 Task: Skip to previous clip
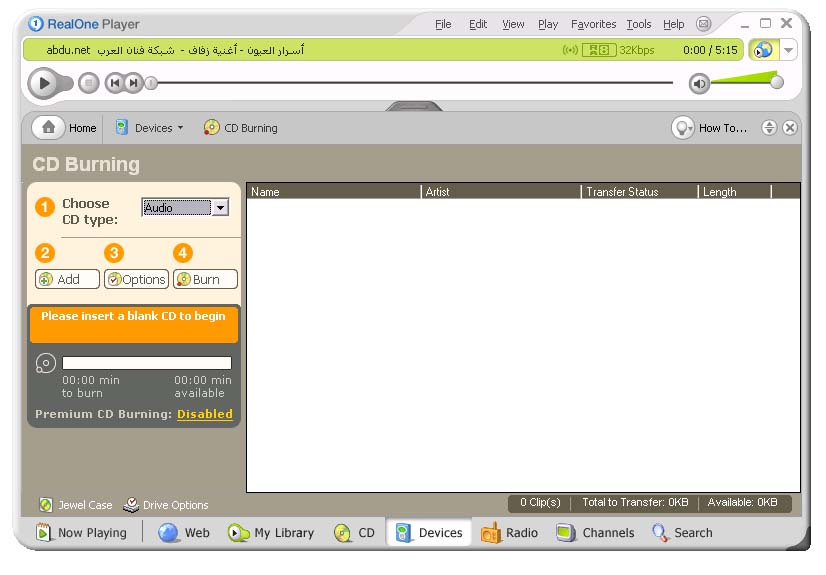114,83
